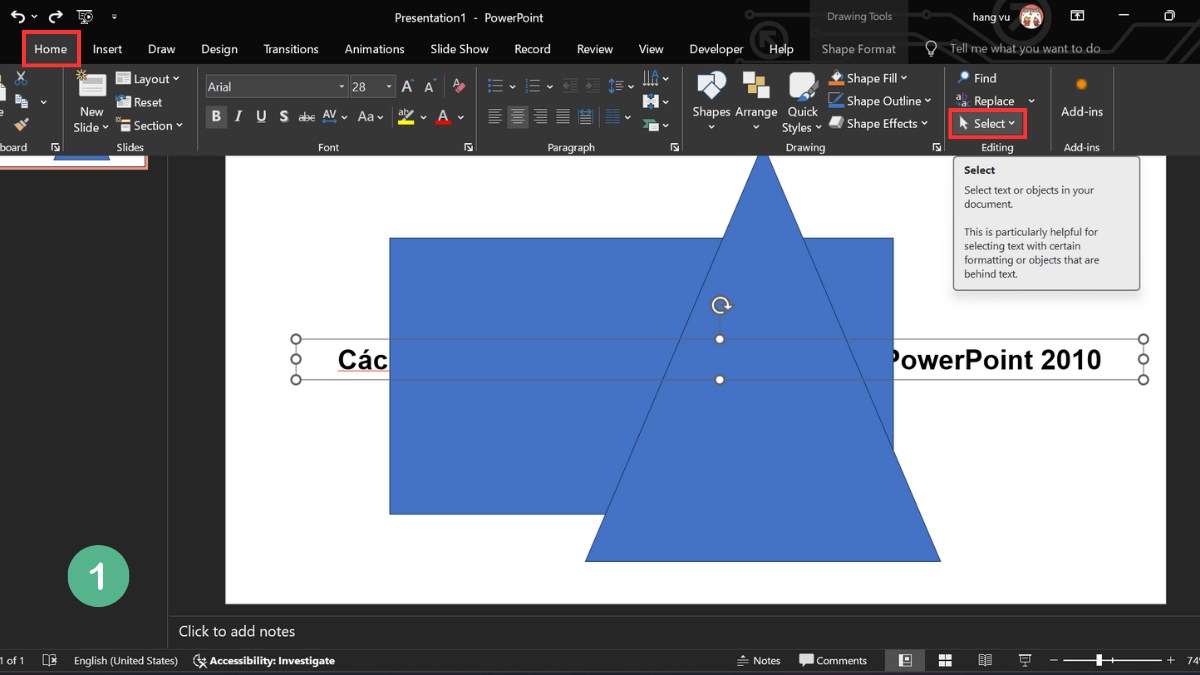Screen dimensions: 1200x675
Task: Toggle text Shadow formatting
Action: tap(284, 117)
